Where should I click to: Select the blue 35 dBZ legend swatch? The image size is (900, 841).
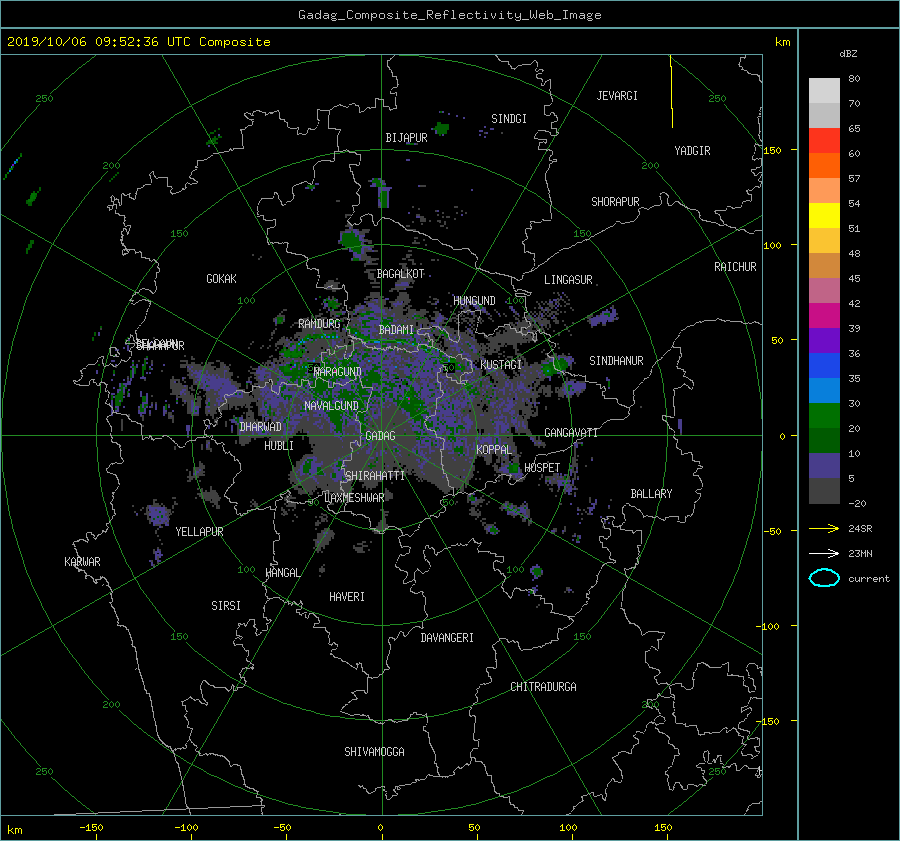click(824, 366)
